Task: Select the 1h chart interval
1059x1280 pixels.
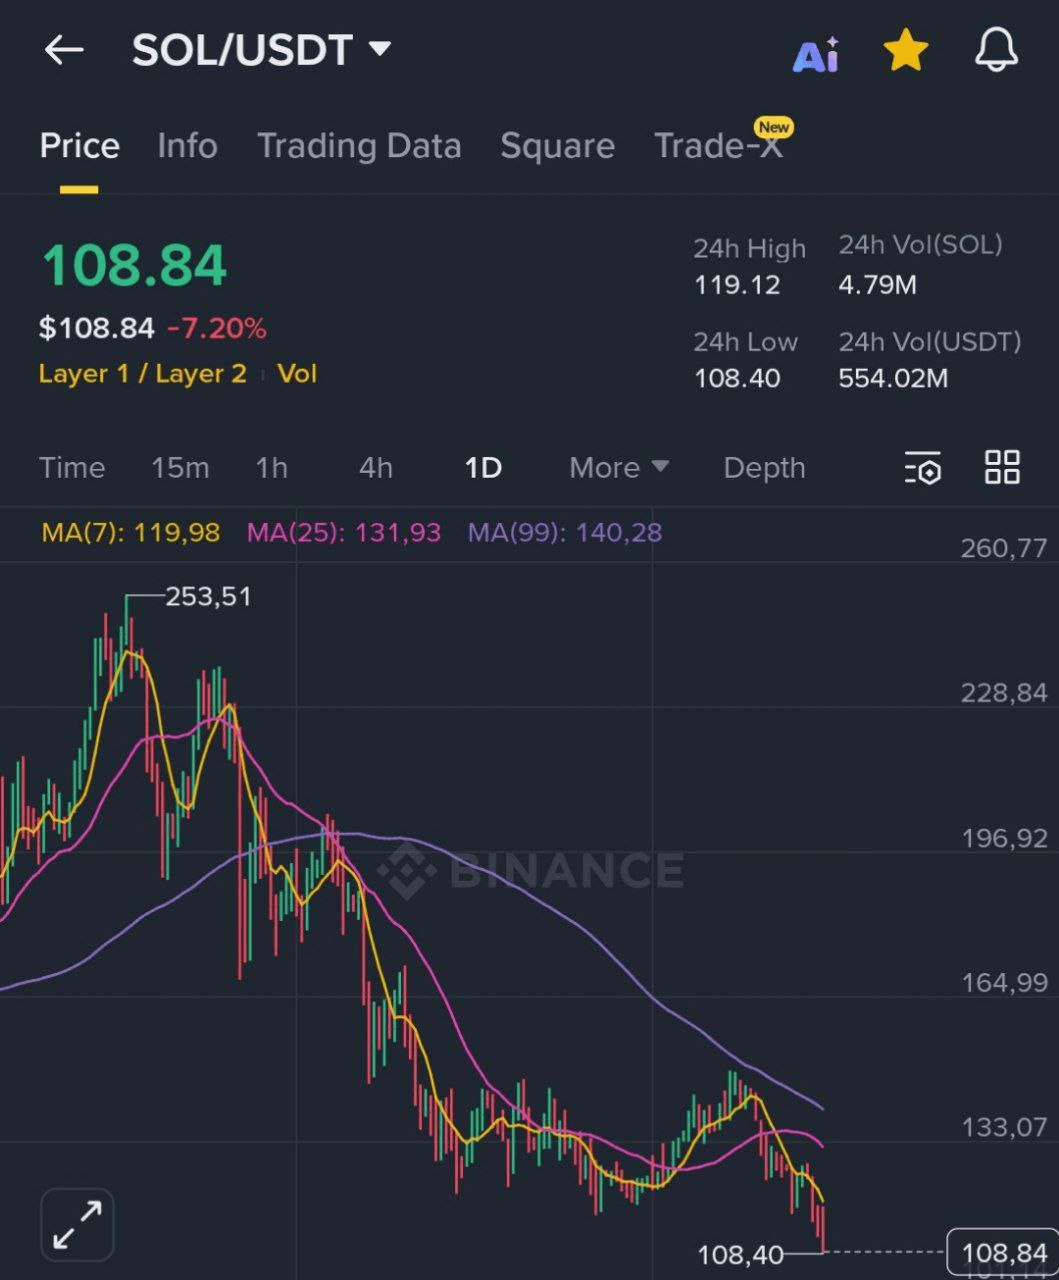Action: (271, 468)
